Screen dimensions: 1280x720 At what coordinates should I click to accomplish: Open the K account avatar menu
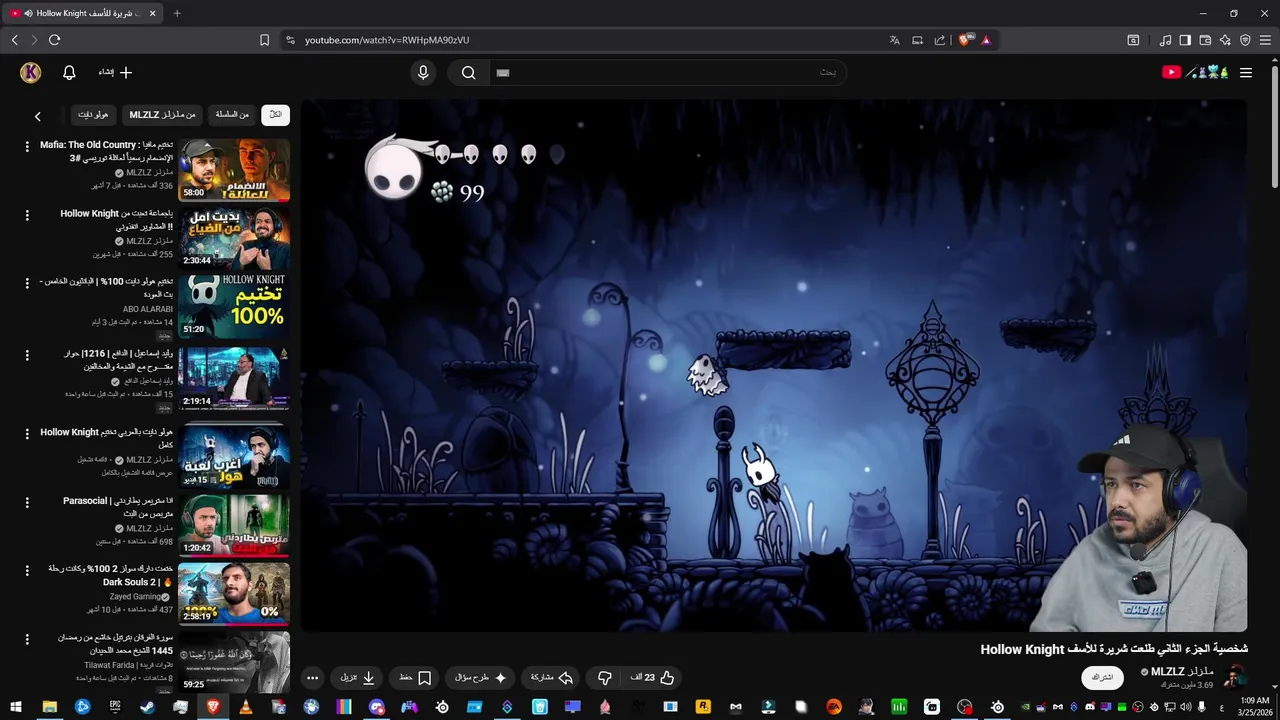click(30, 72)
